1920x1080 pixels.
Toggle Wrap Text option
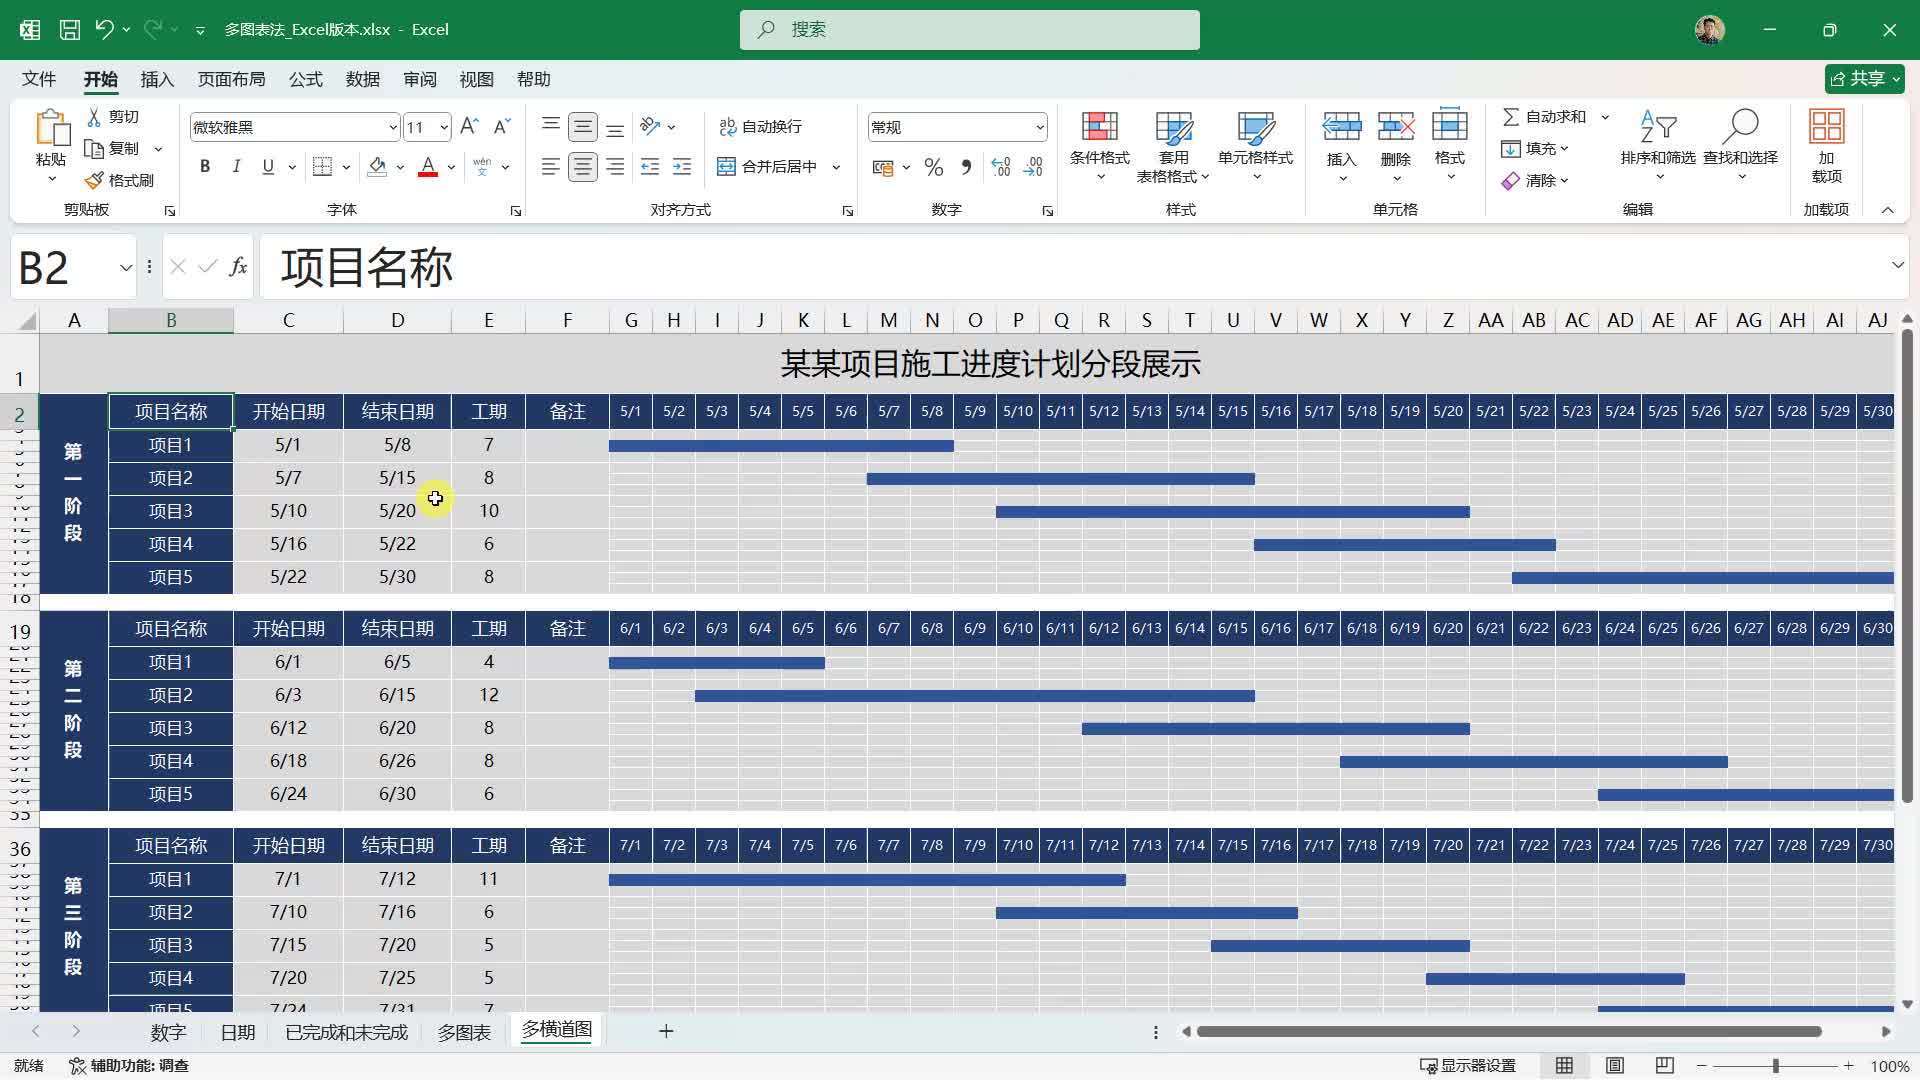[760, 127]
